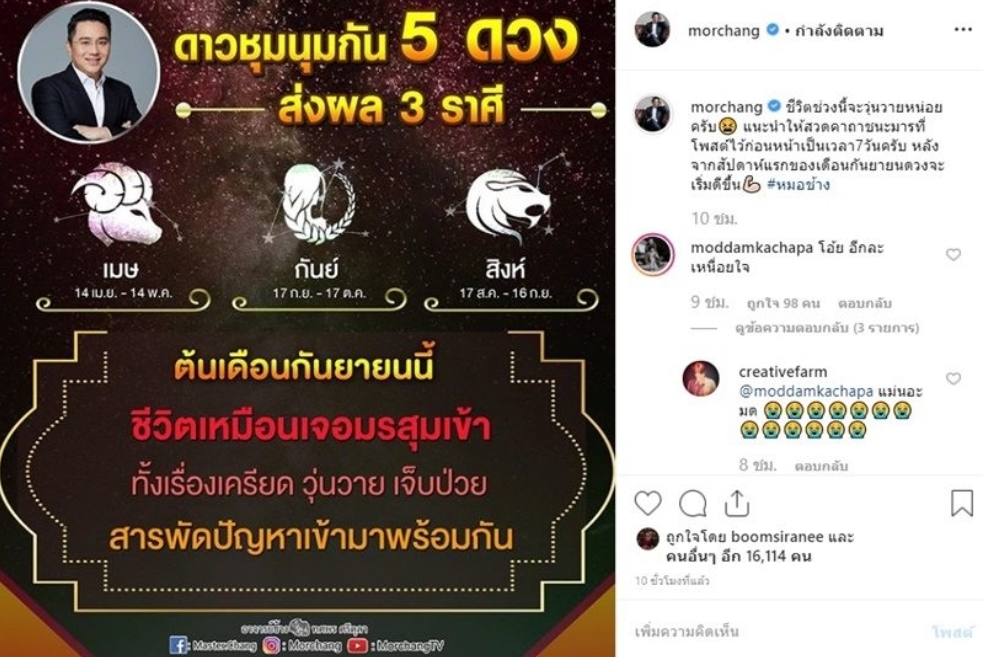Reply to moddamkachapa's comment
The height and width of the screenshot is (657, 983).
click(x=865, y=303)
